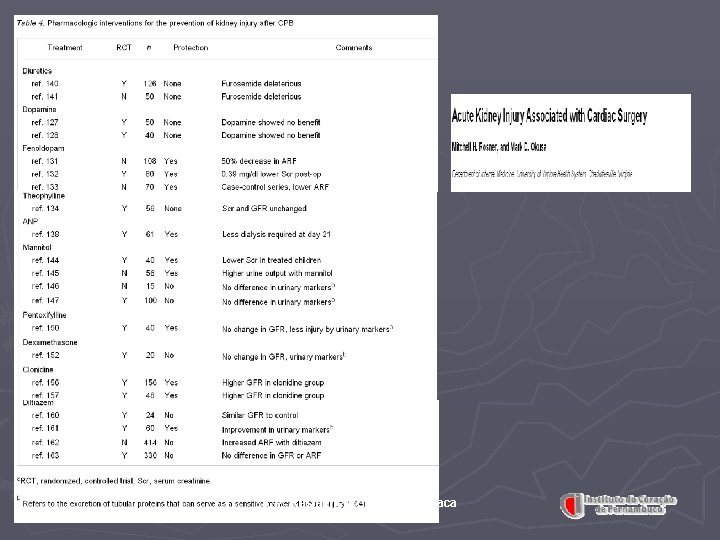The height and width of the screenshot is (540, 720).
Task: Click the 'RCT' column header
Action: (124, 47)
